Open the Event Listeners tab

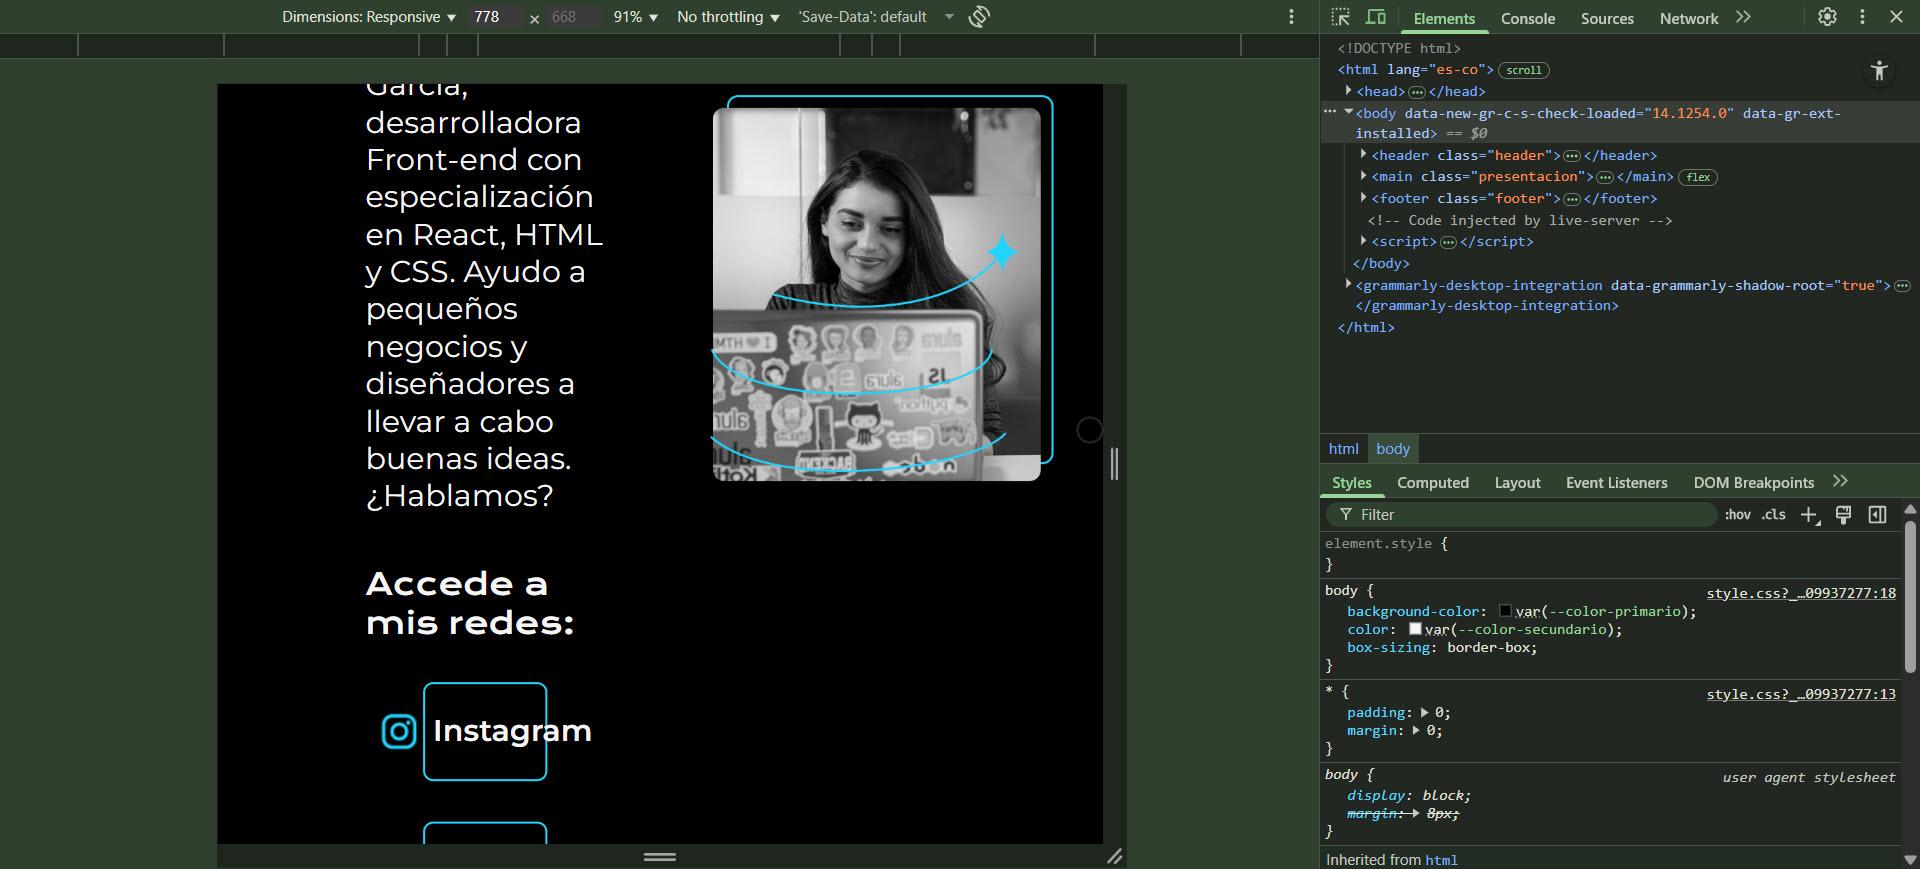[x=1617, y=483]
